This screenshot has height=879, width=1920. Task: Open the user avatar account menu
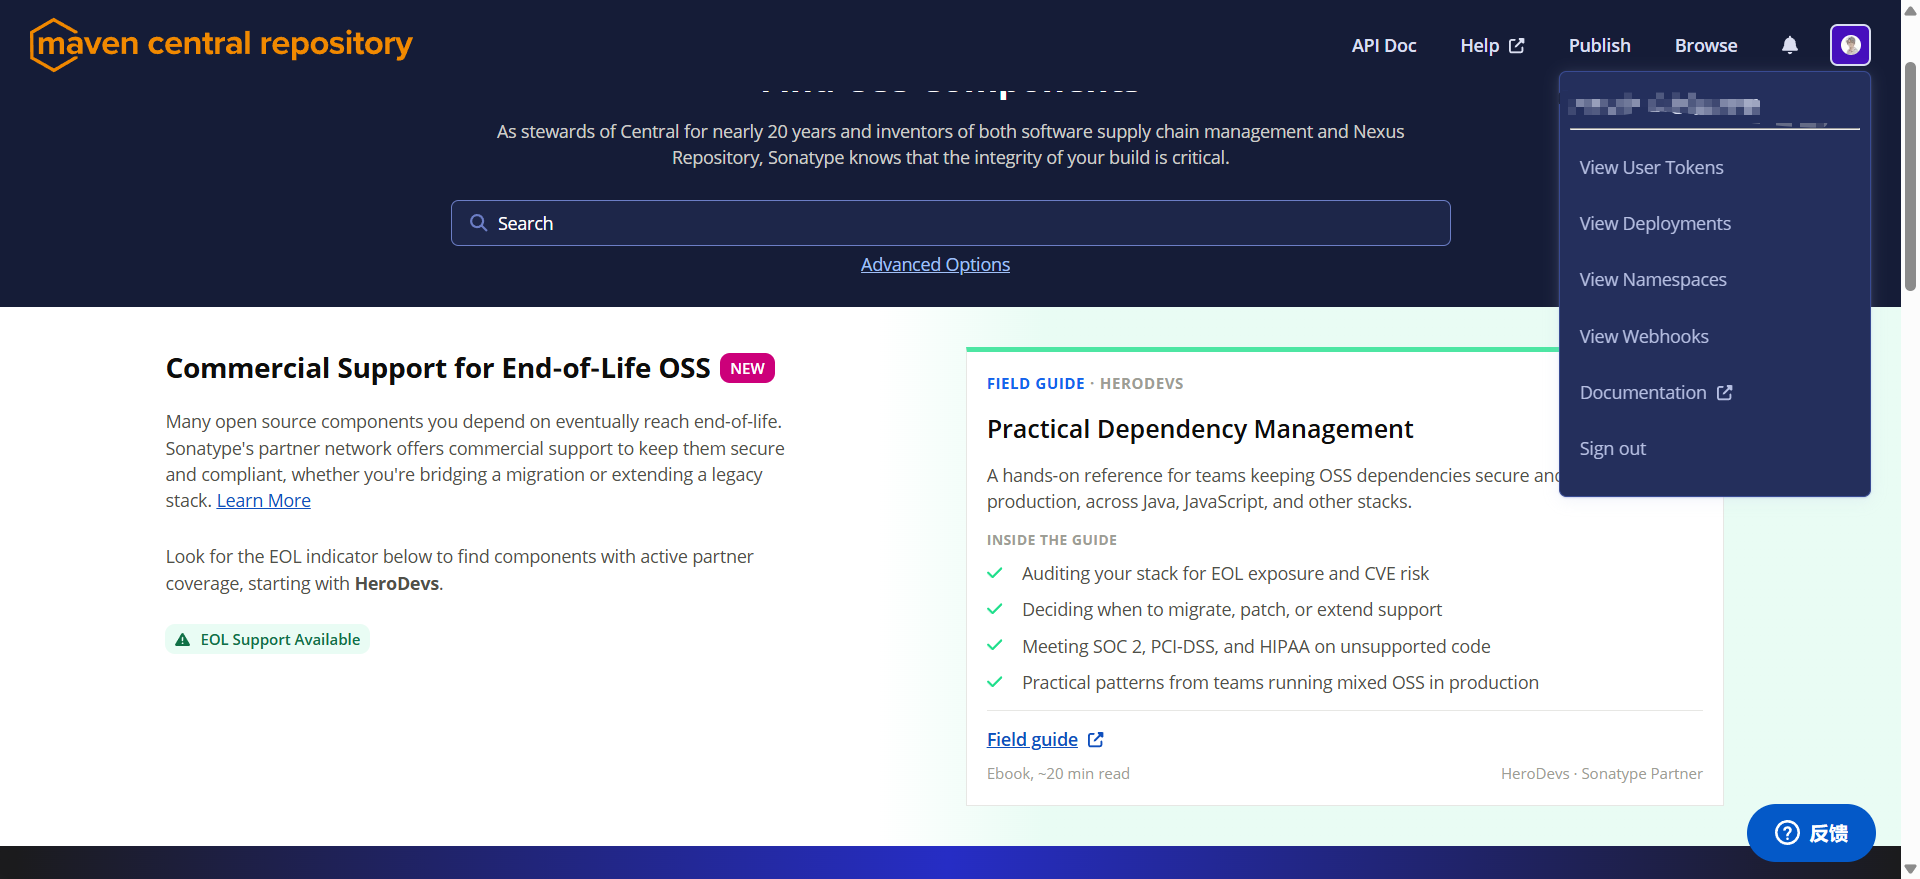[x=1850, y=45]
